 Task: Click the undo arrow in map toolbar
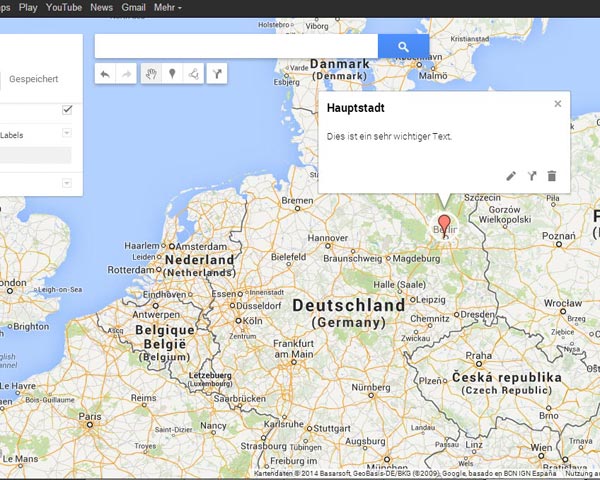pos(105,74)
